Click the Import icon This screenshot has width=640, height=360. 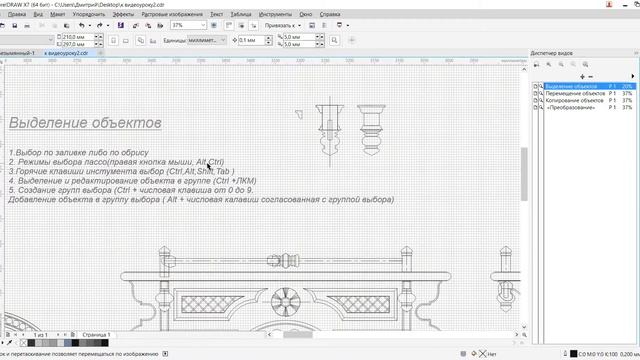click(136, 26)
